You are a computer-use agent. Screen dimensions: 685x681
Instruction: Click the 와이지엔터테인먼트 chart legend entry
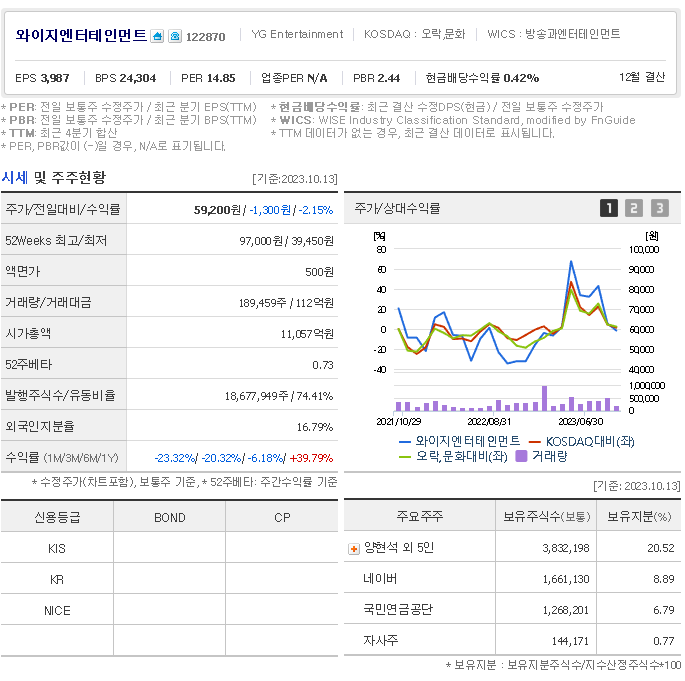459,441
